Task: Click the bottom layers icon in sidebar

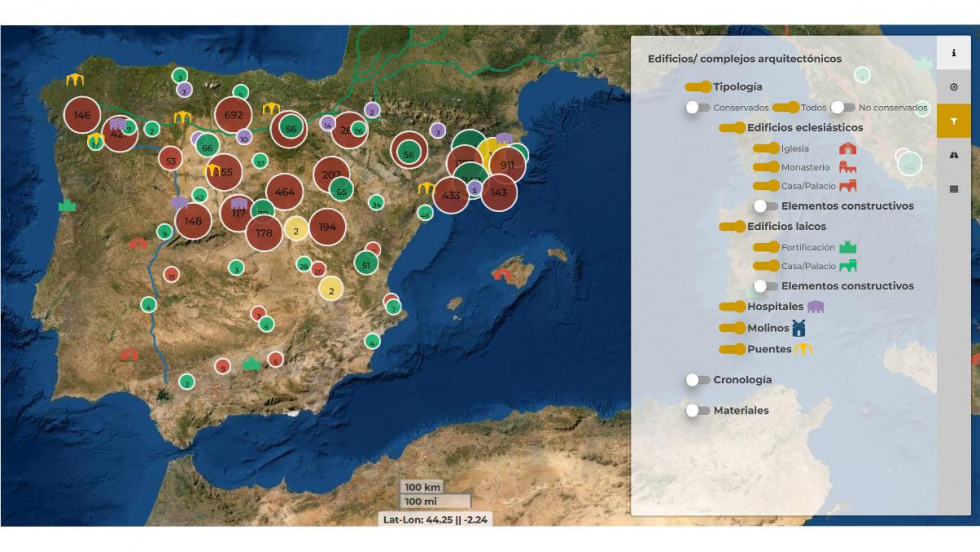Action: tap(953, 188)
